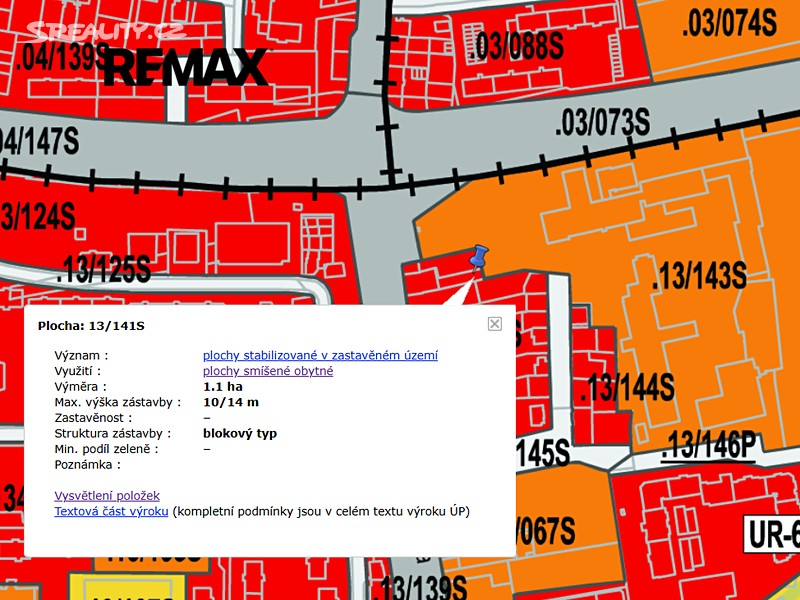Click the 'Max. výška zástavby :' label
This screenshot has width=800, height=600.
pyautogui.click(x=118, y=403)
